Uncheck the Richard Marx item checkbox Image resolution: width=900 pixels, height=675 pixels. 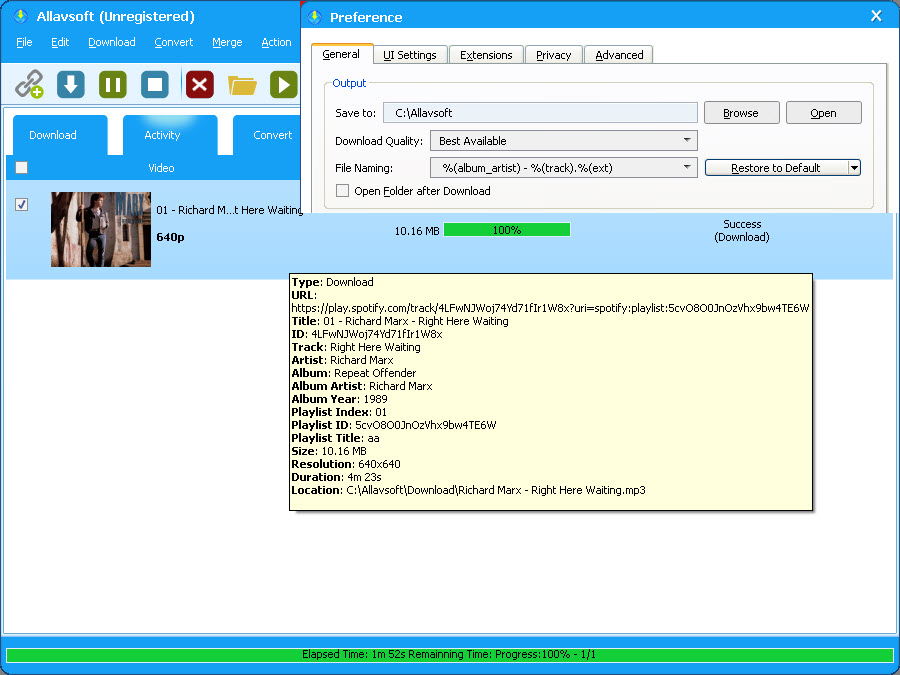(21, 204)
